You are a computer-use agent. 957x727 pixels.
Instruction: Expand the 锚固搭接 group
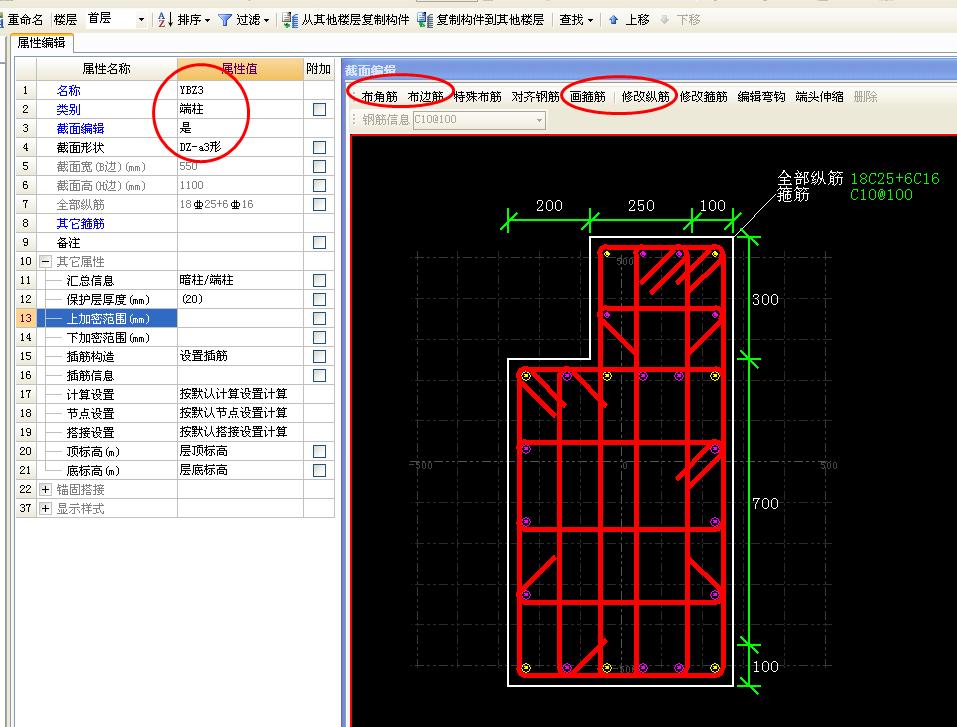[x=45, y=490]
